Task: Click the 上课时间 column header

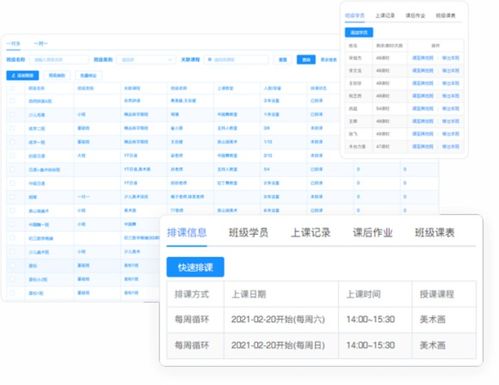Action: 363,294
